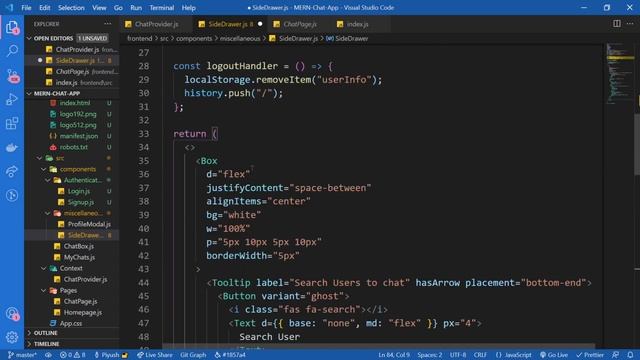The height and width of the screenshot is (360, 640).
Task: Open the View menu
Action: 99,8
